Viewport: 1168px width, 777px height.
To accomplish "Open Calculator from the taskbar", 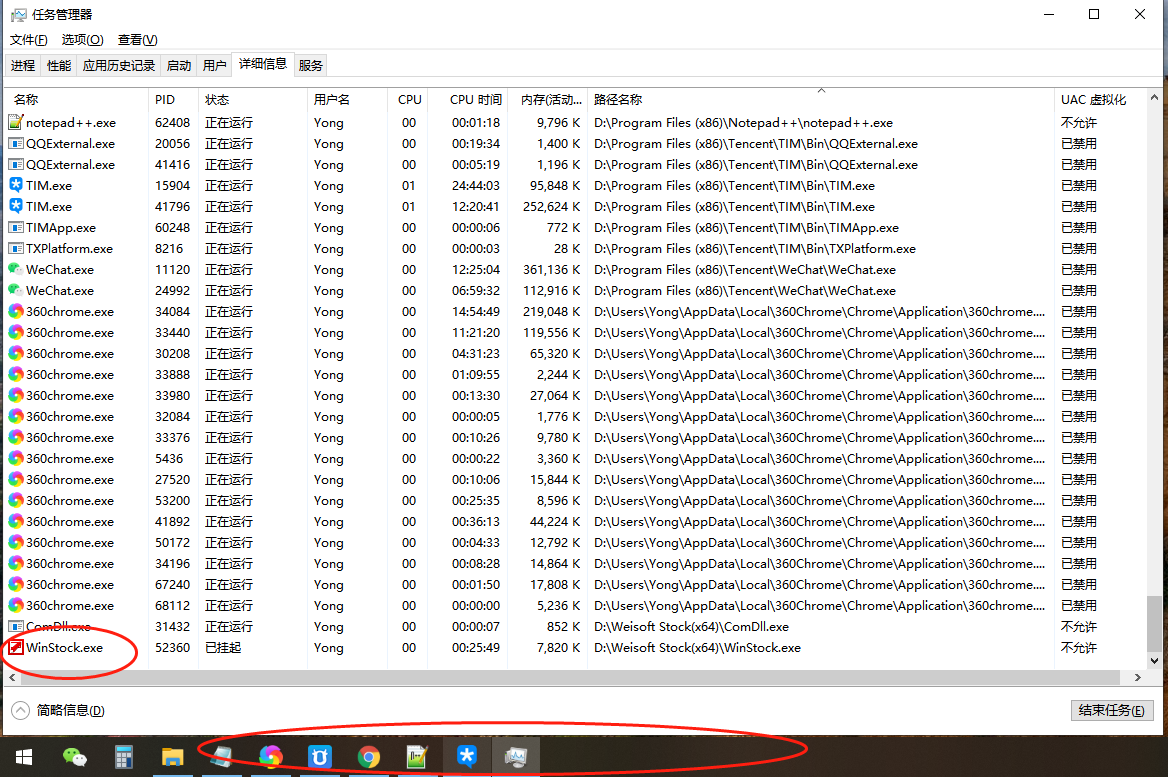I will tap(124, 757).
